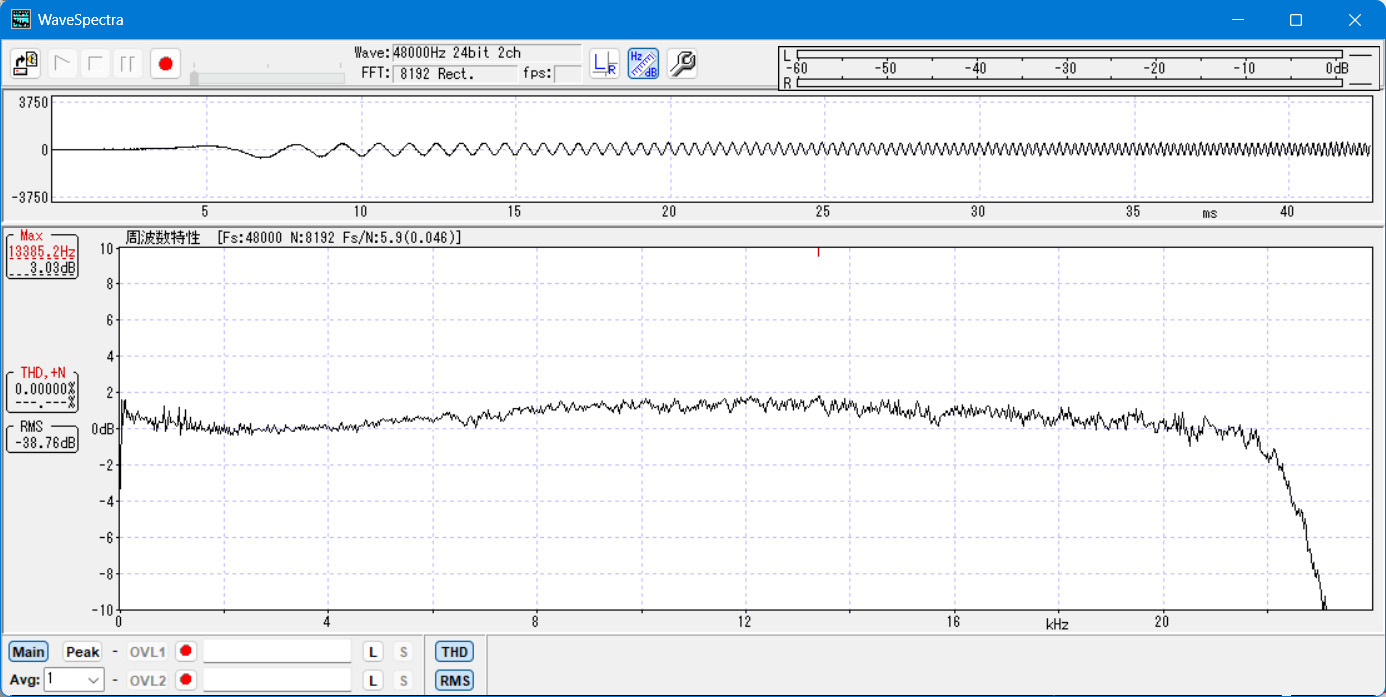Toggle the OVL1 overlay button

pos(147,652)
